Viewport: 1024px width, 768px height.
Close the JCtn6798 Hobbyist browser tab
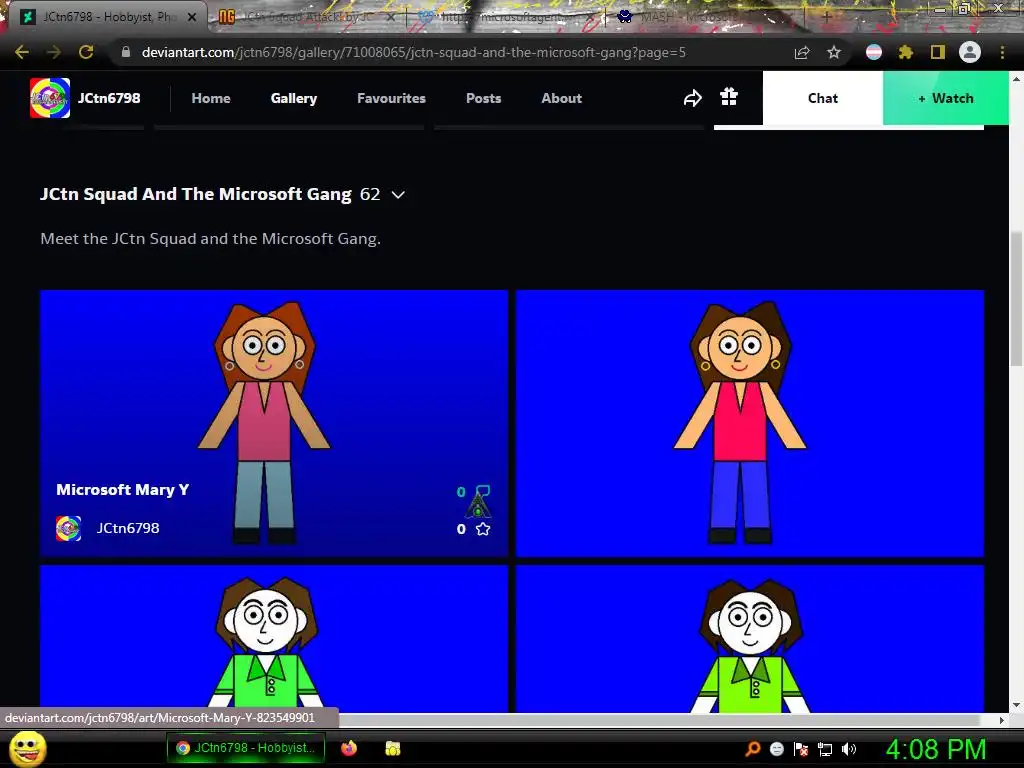click(192, 17)
